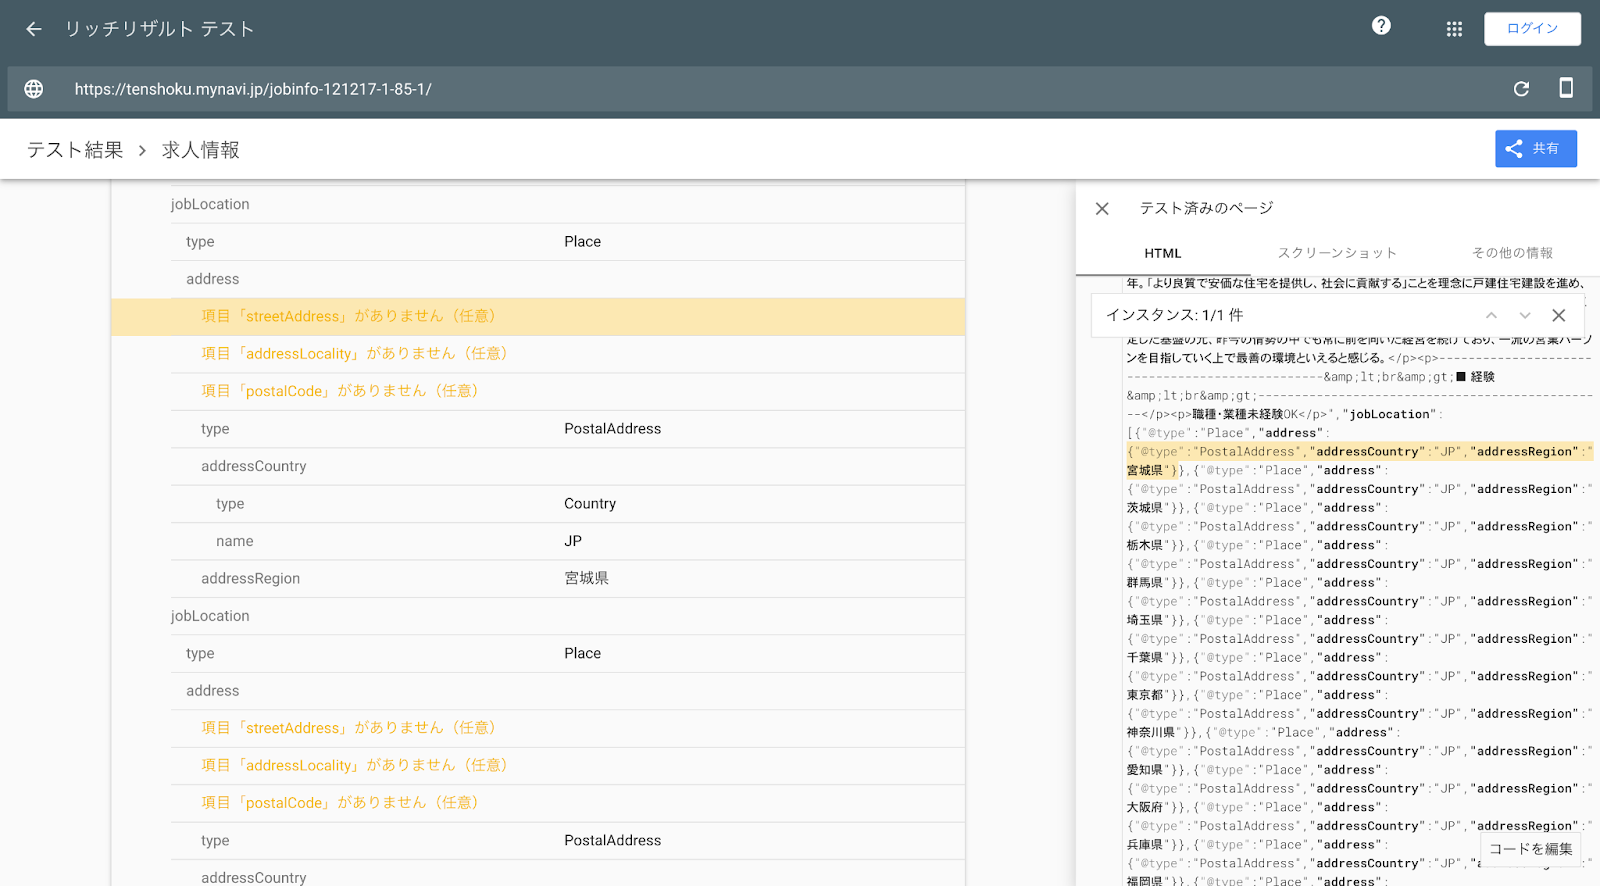The image size is (1600, 886).
Task: Click the type Country row
Action: pyautogui.click(x=568, y=504)
